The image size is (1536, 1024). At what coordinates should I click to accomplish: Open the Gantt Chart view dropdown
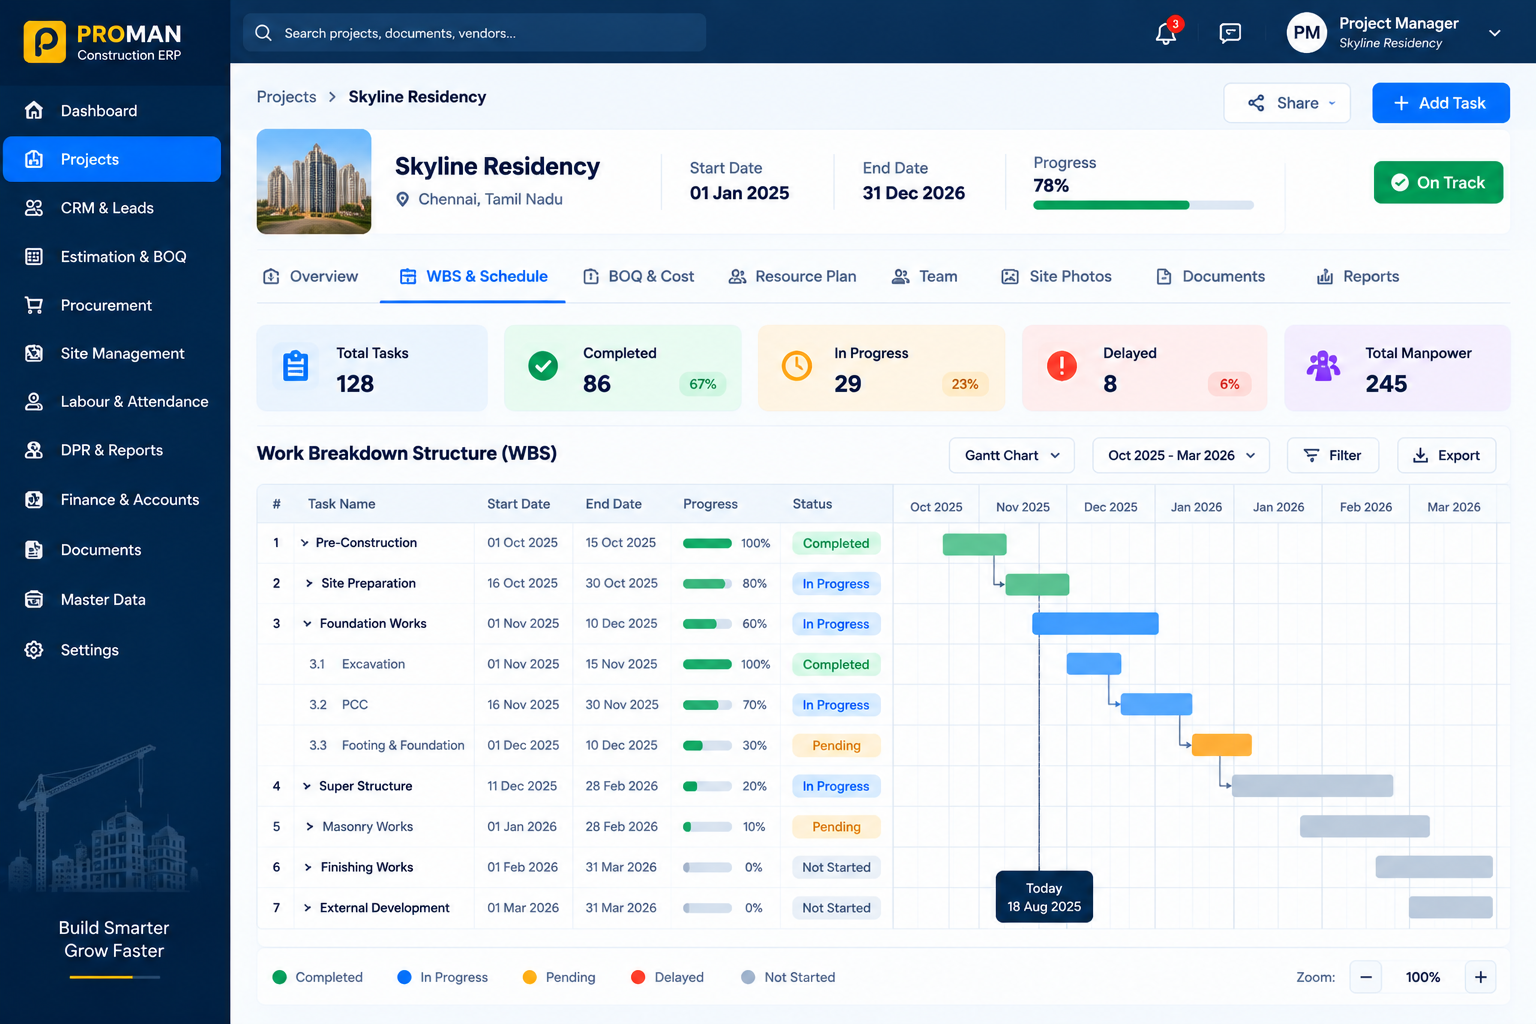pyautogui.click(x=1012, y=455)
